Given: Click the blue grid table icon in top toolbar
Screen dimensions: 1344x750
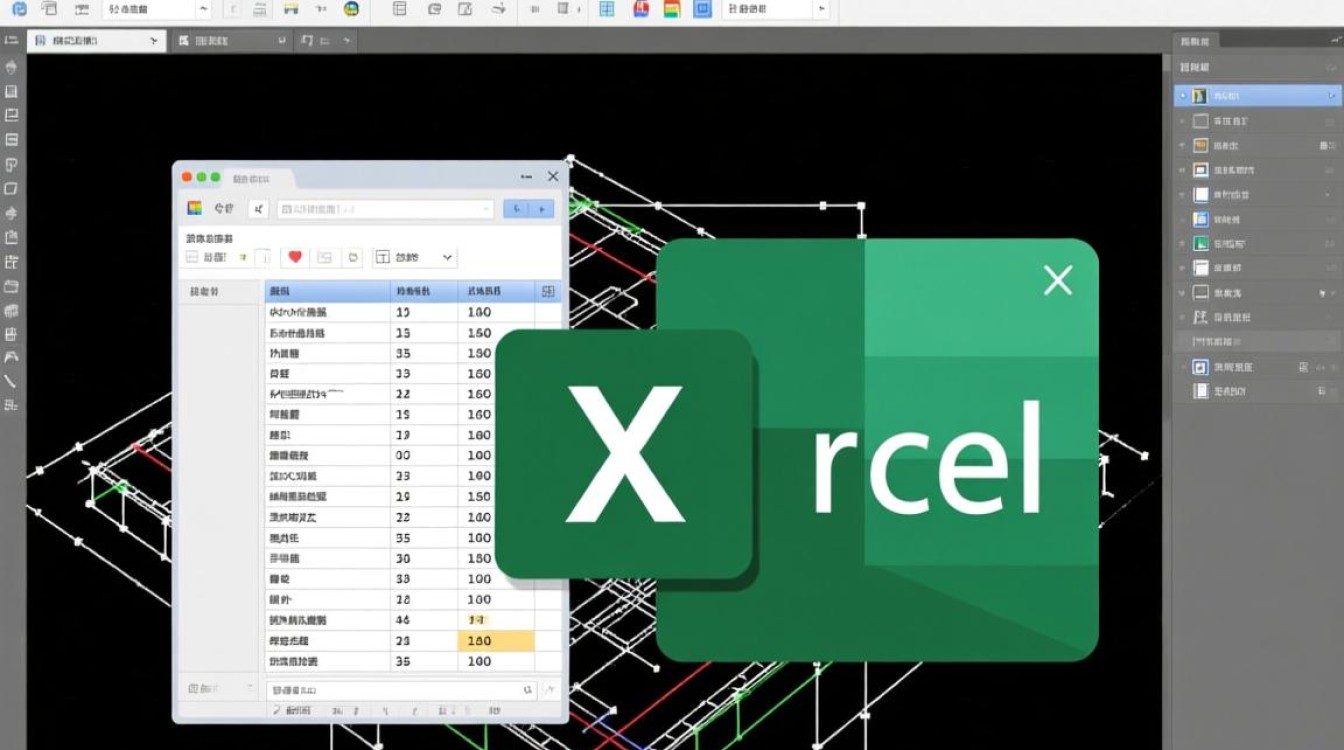Looking at the screenshot, I should pos(606,9).
